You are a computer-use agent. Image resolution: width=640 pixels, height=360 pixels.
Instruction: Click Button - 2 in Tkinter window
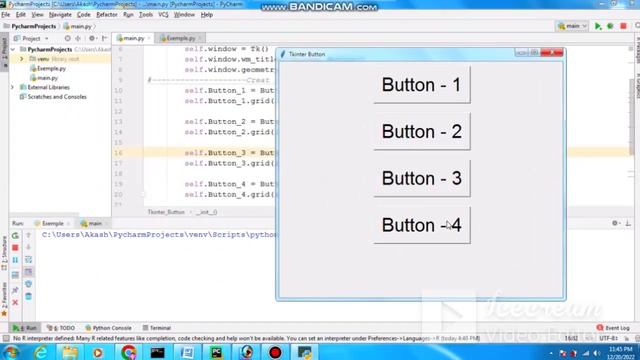pyautogui.click(x=422, y=131)
